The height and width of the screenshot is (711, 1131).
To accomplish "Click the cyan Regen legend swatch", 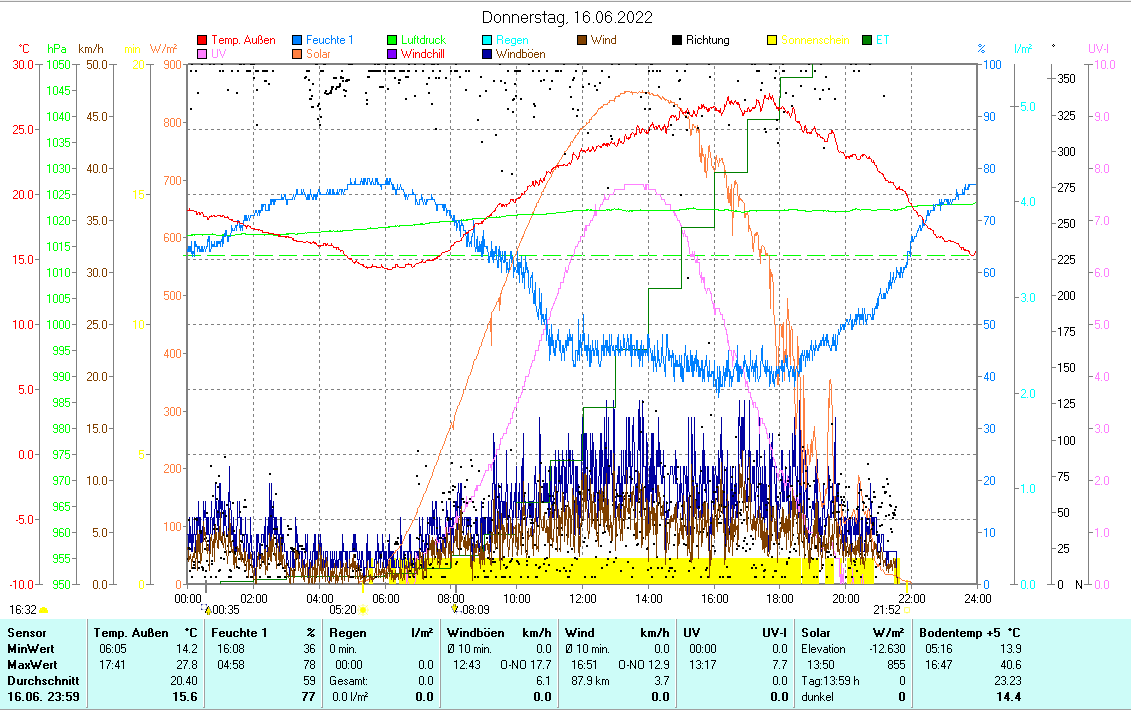I will 488,41.
